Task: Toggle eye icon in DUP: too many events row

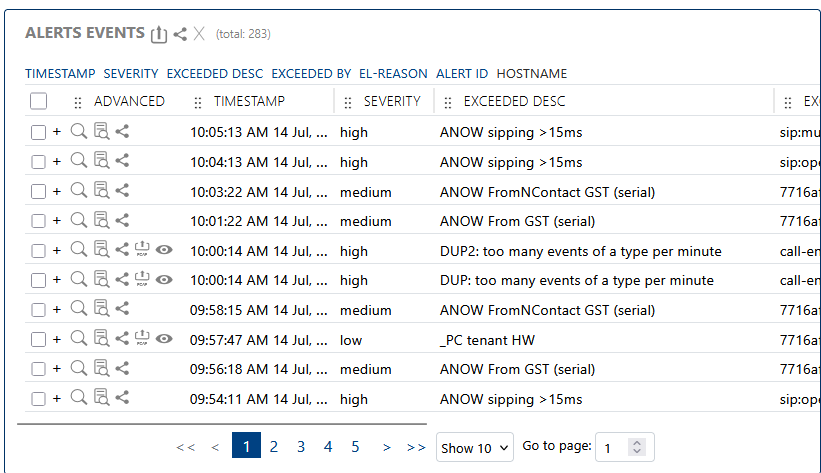Action: (164, 280)
